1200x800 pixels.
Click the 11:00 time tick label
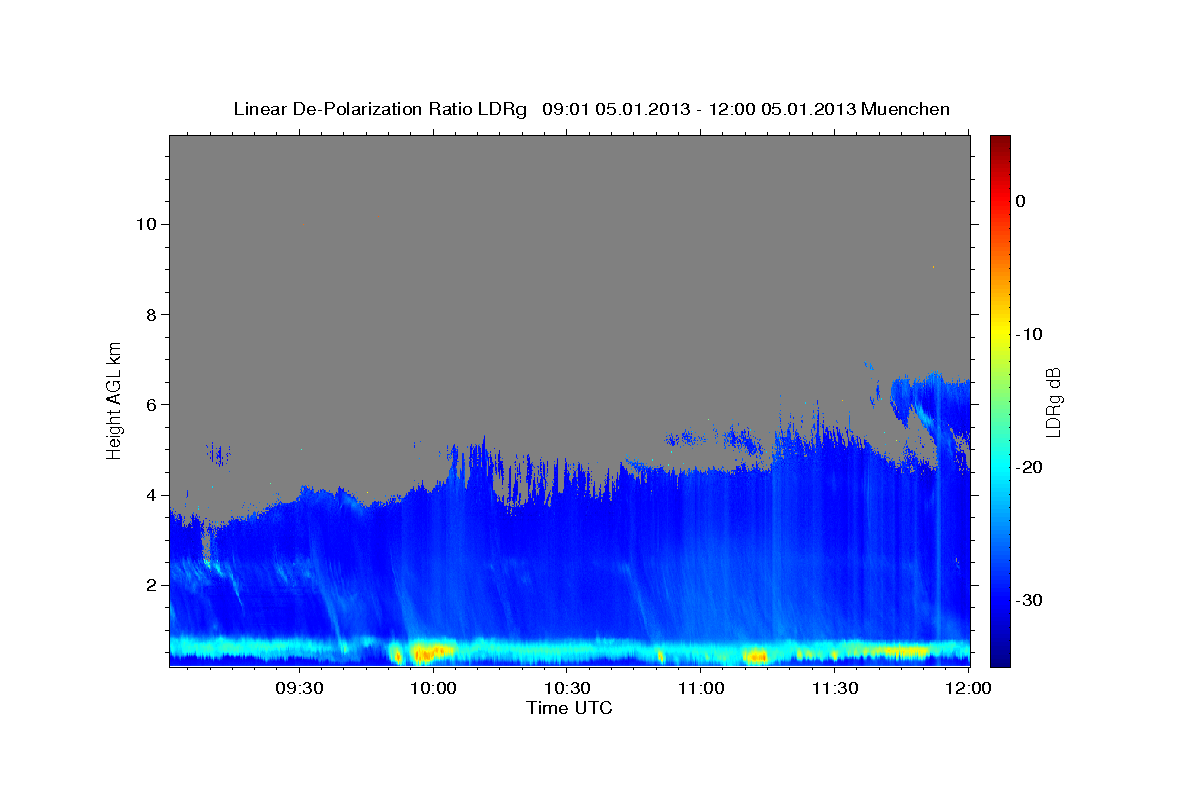[701, 688]
